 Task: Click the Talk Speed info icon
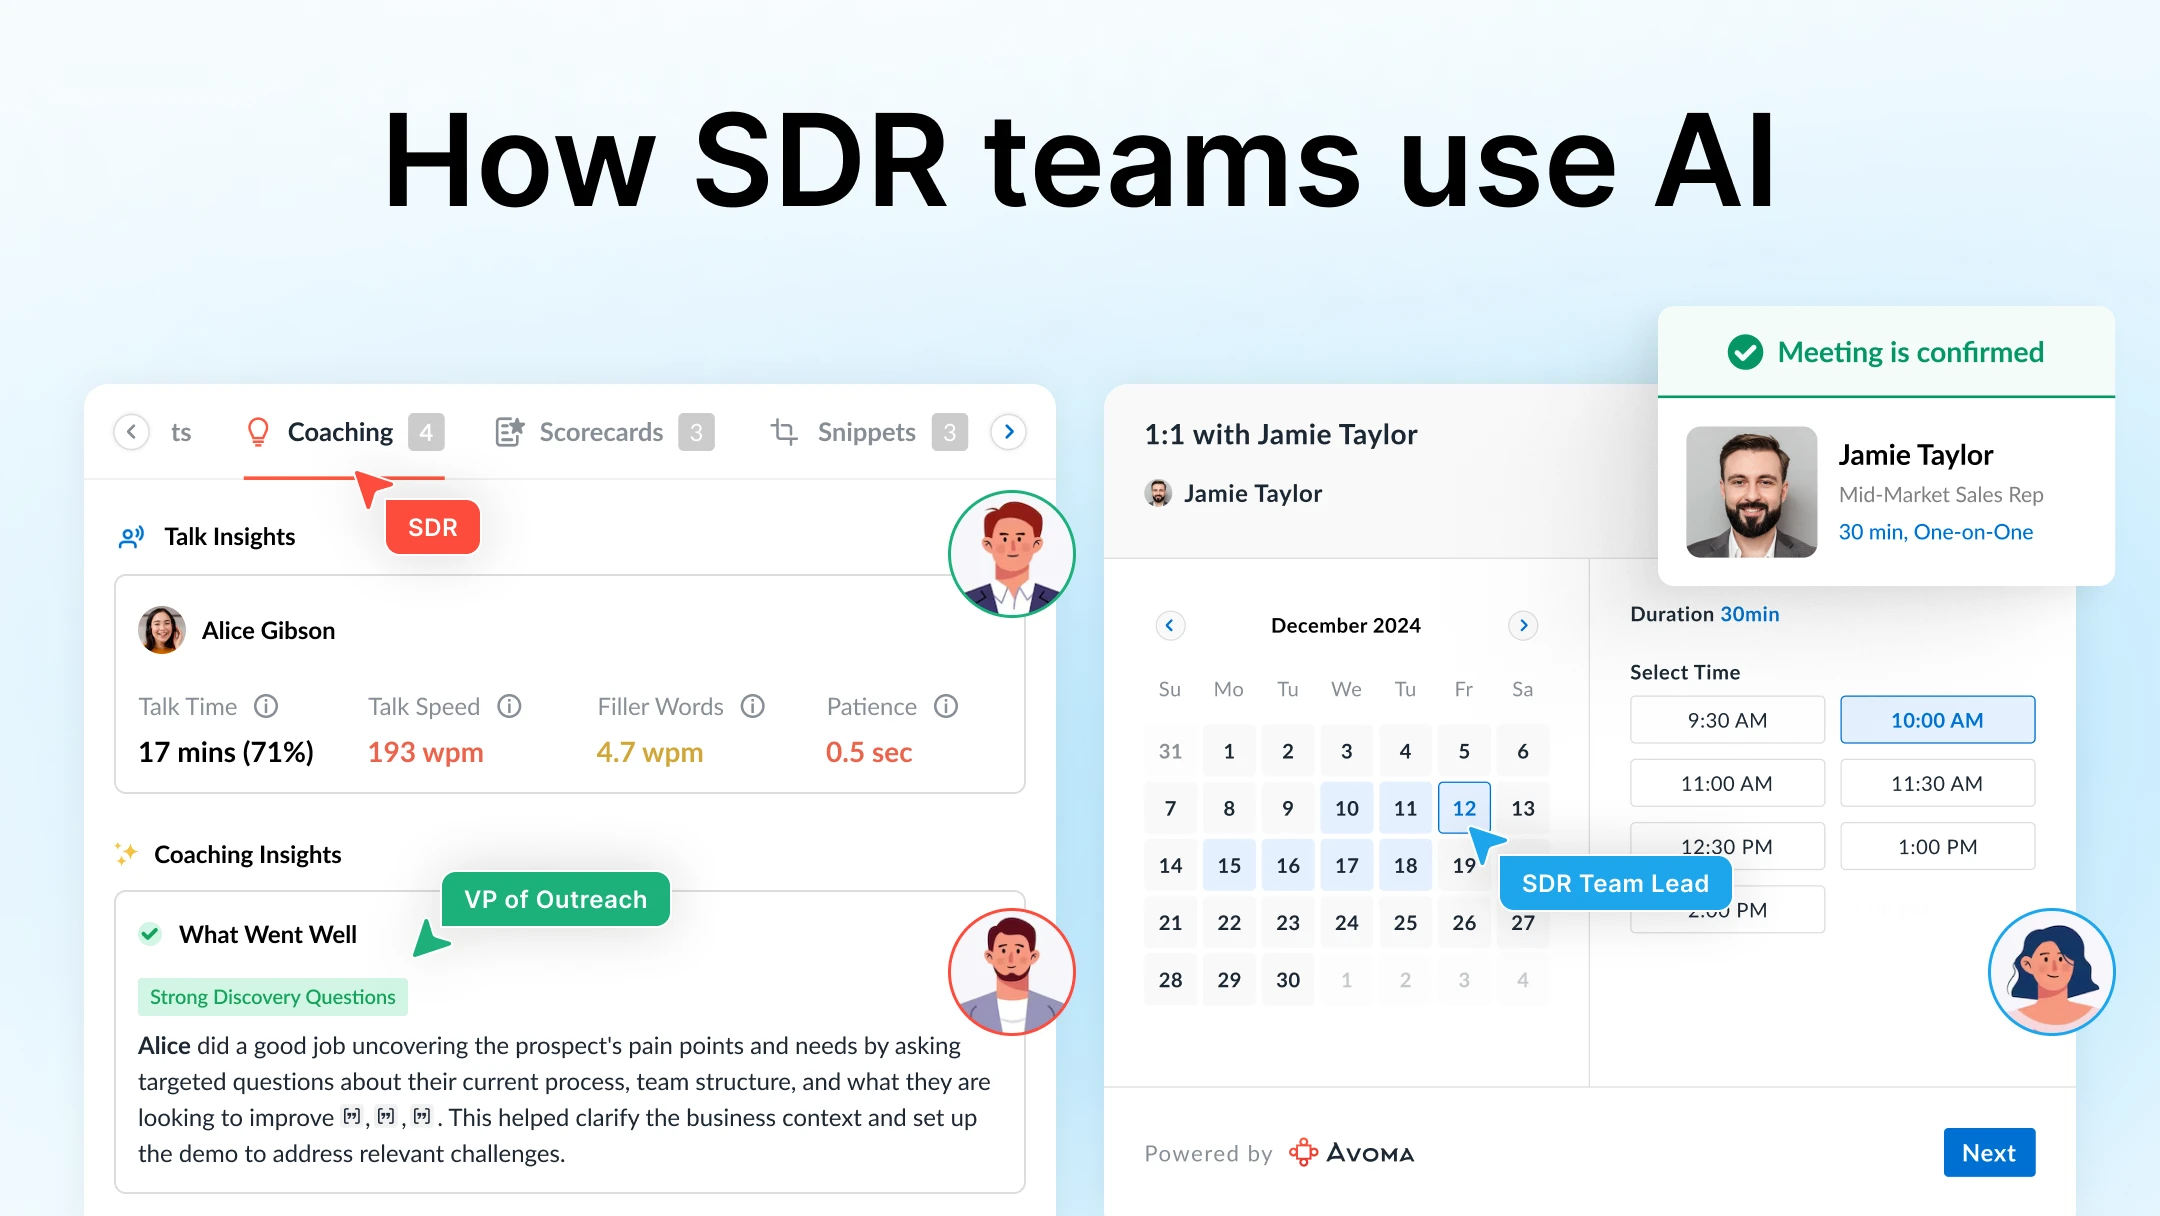click(510, 706)
